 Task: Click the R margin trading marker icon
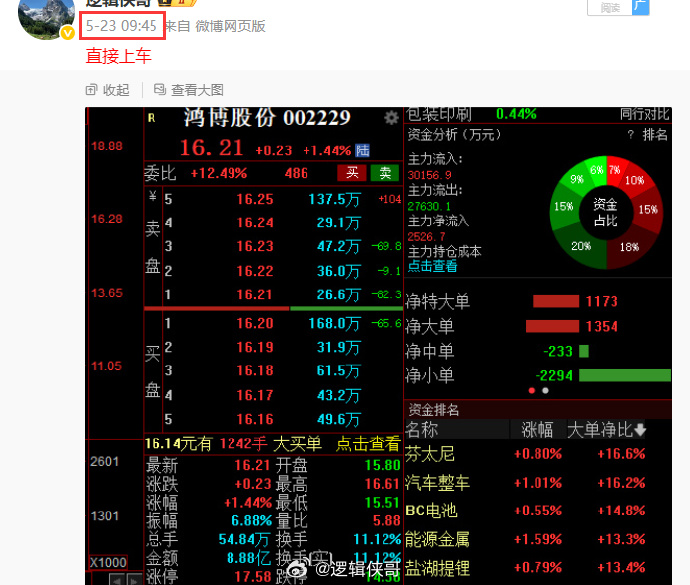point(152,117)
